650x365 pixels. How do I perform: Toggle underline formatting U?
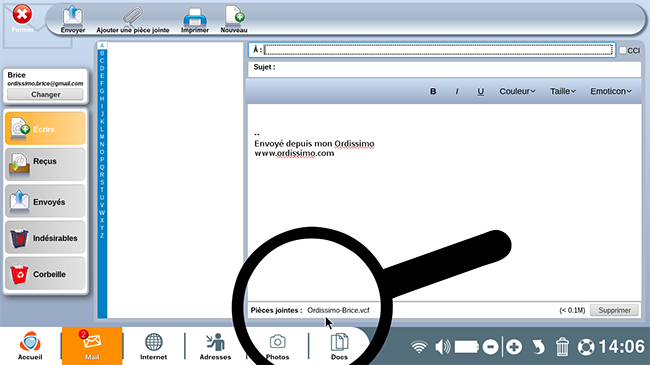coord(480,91)
